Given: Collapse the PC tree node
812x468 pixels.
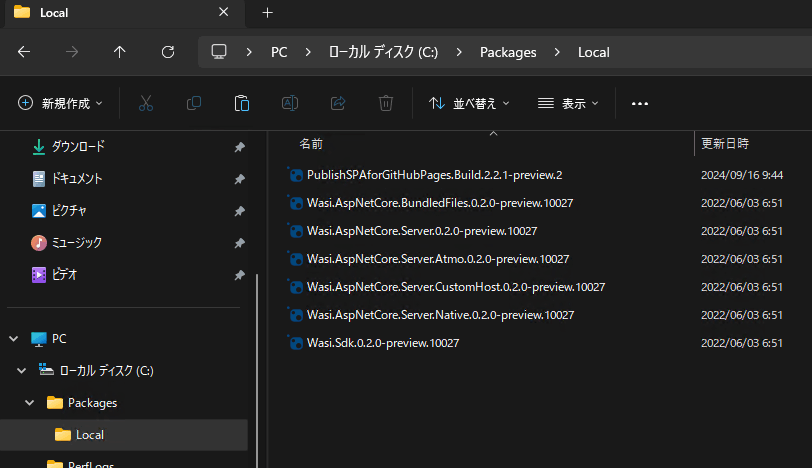Looking at the screenshot, I should (x=14, y=339).
